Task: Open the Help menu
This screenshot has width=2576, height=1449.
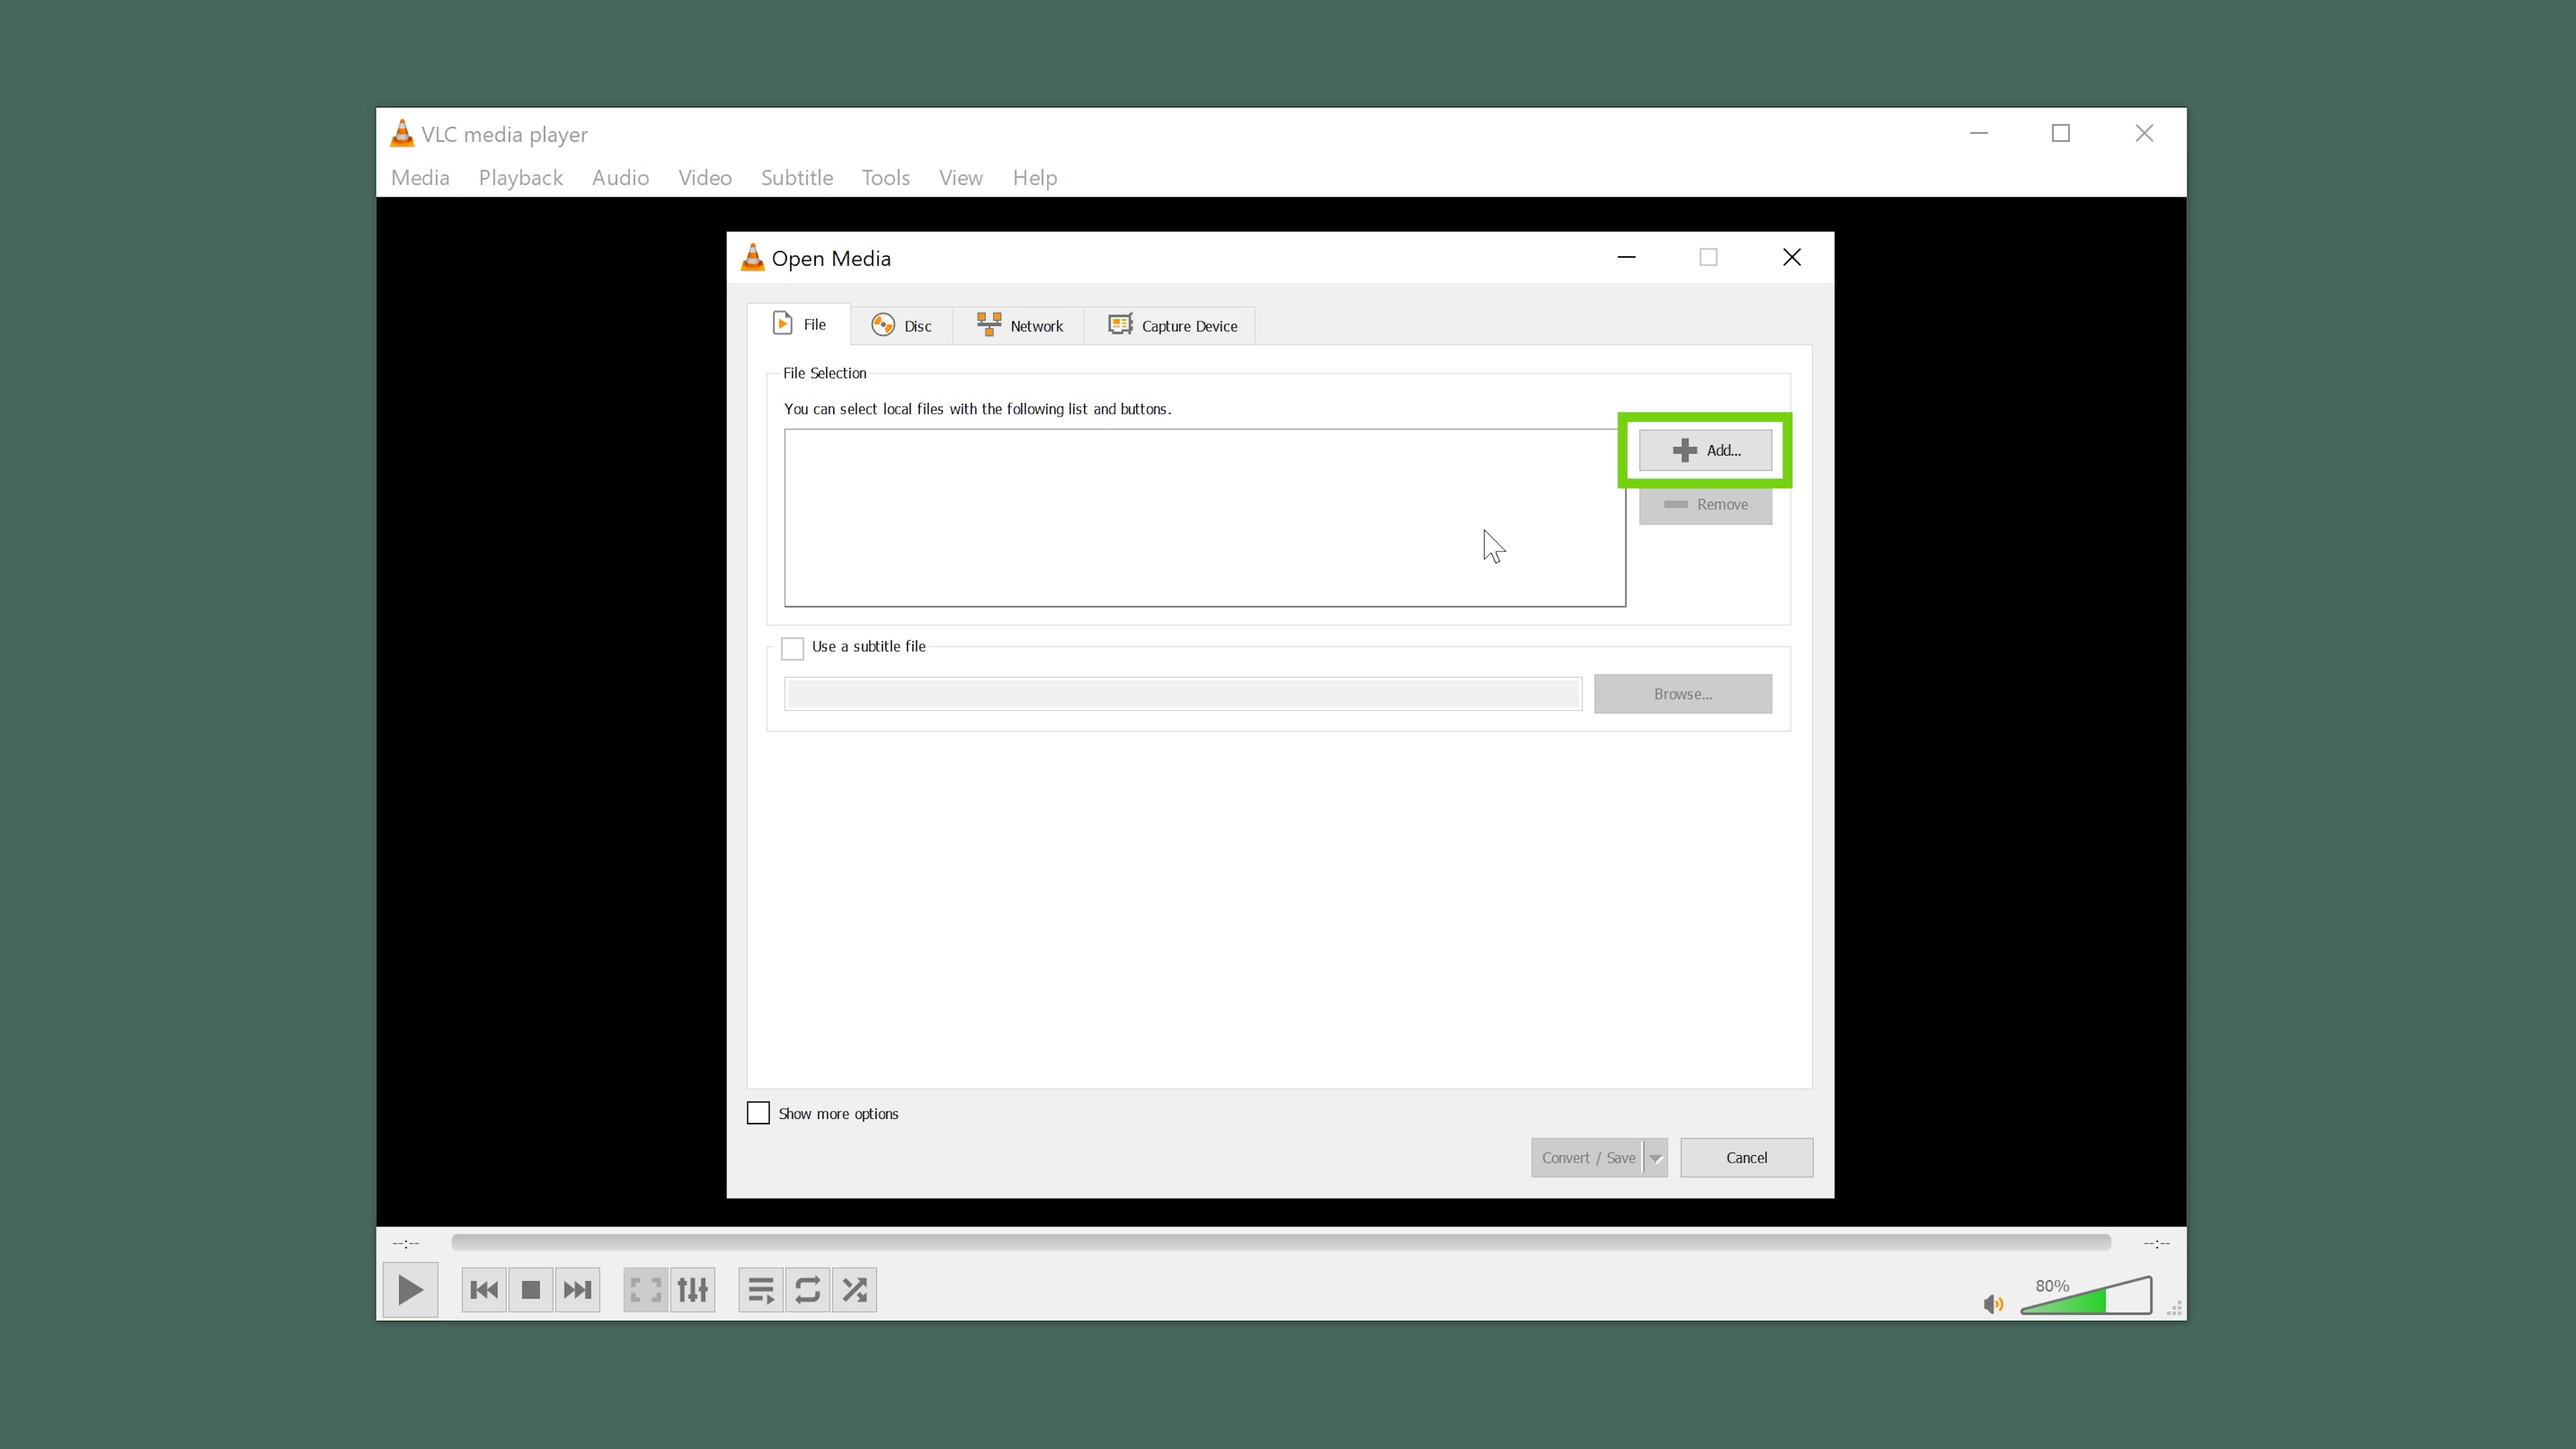Action: (1034, 177)
